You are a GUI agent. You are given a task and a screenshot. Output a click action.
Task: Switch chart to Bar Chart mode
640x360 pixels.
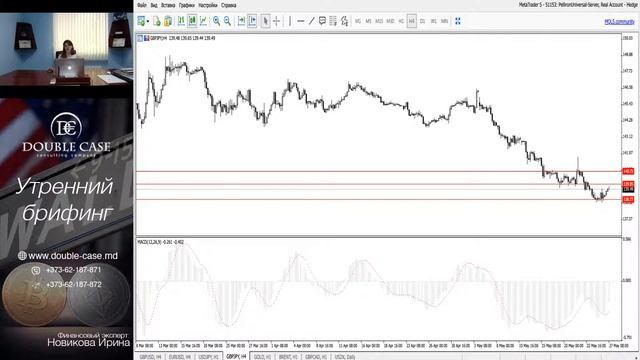181,21
